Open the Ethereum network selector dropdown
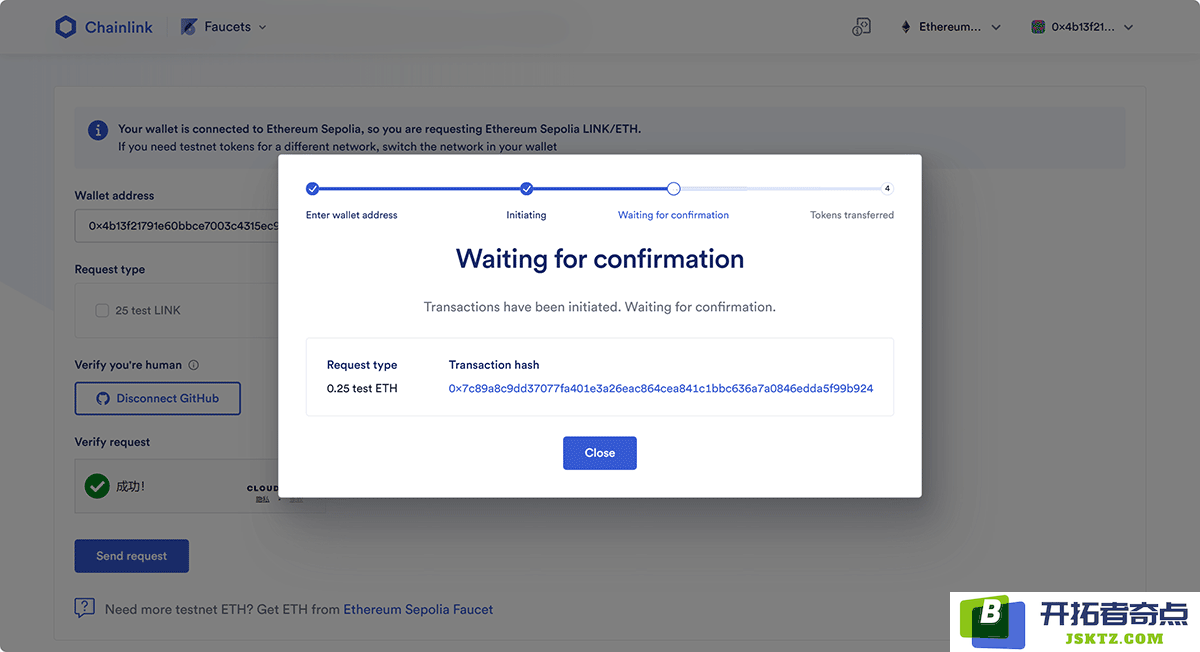1200x652 pixels. [x=952, y=27]
